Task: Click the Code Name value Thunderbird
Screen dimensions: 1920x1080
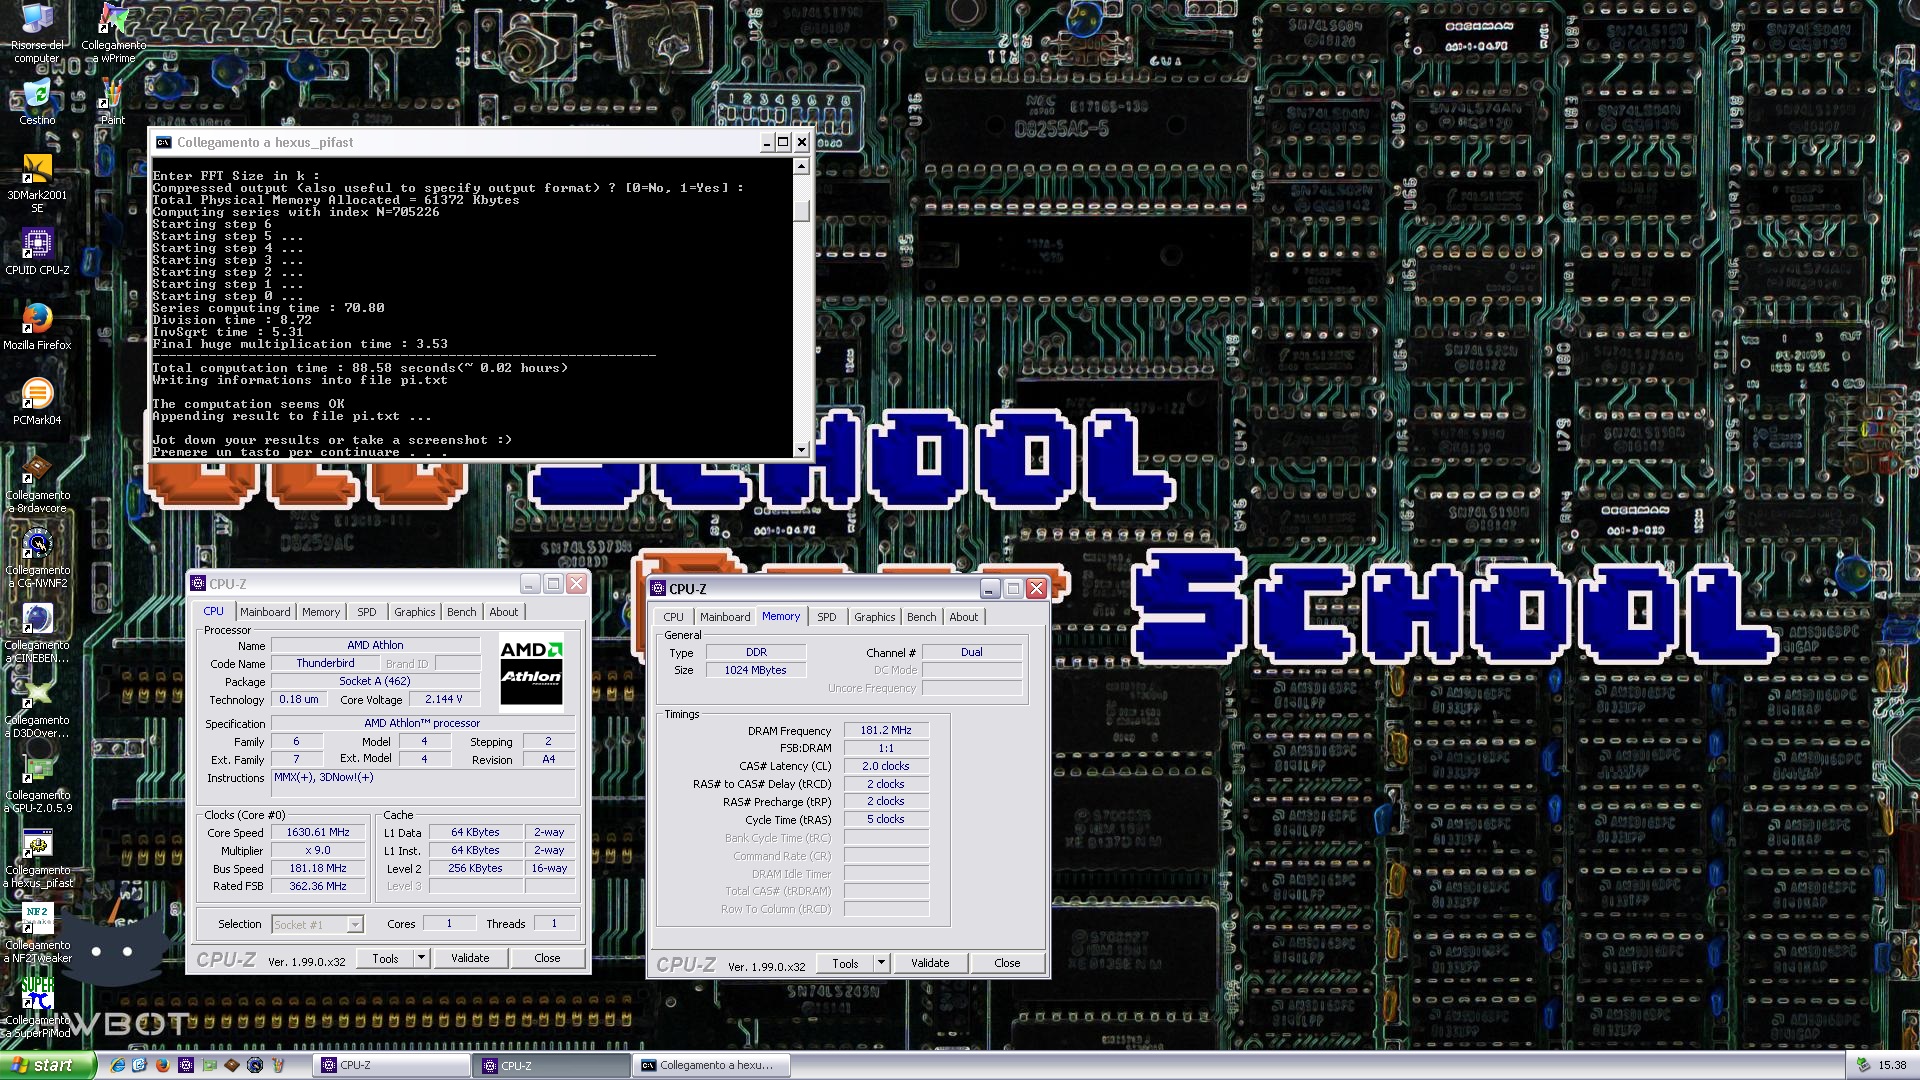Action: [x=325, y=663]
